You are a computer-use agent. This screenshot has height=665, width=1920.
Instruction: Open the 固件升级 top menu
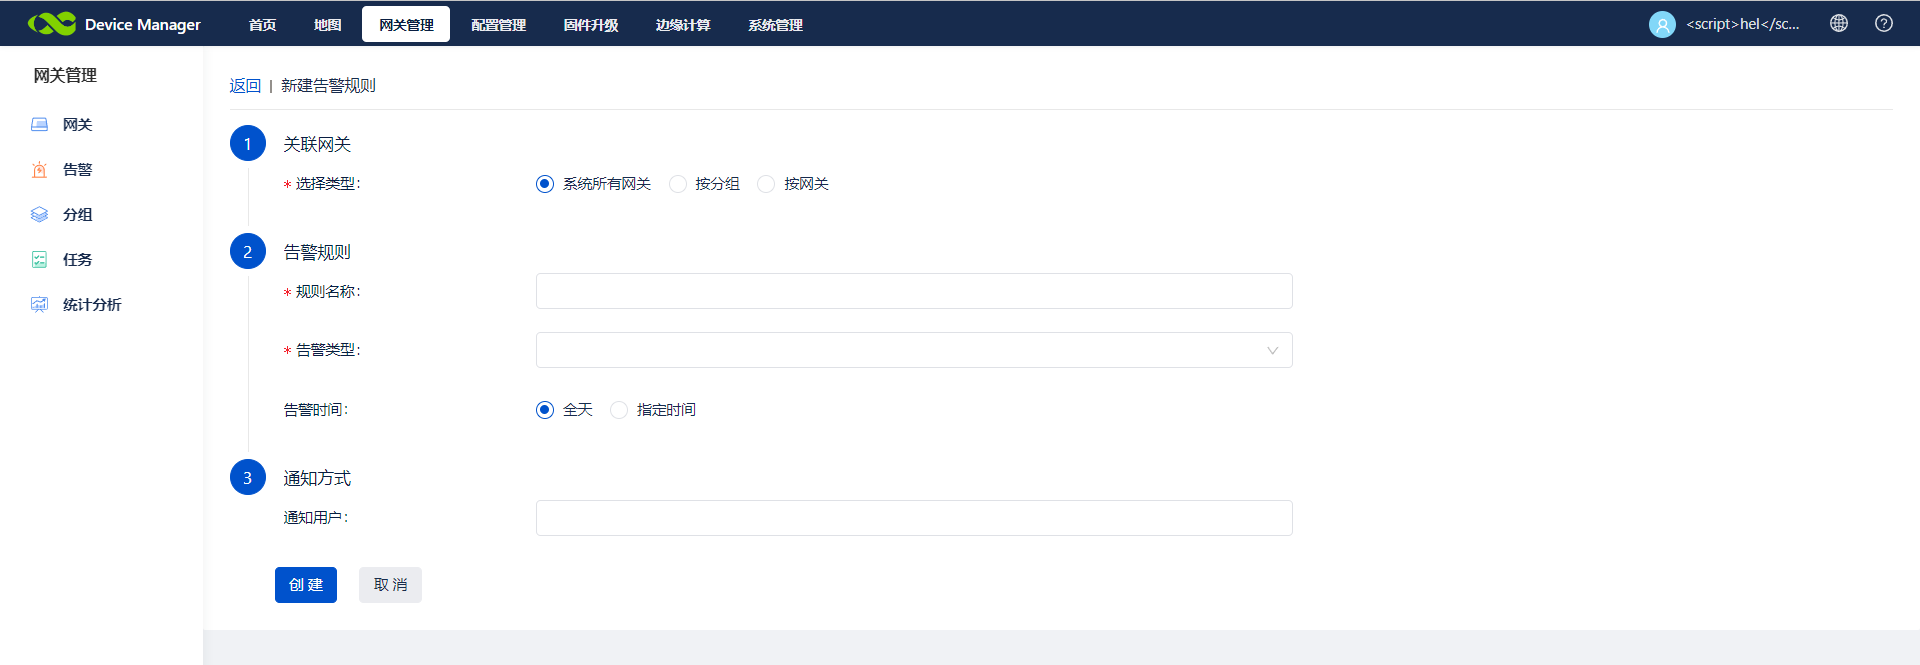click(x=590, y=25)
